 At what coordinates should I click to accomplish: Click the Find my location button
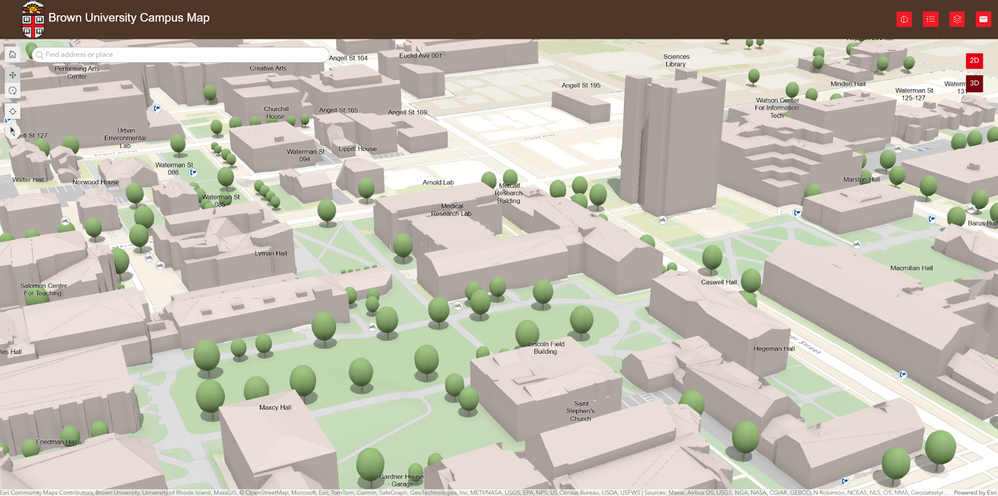(12, 111)
